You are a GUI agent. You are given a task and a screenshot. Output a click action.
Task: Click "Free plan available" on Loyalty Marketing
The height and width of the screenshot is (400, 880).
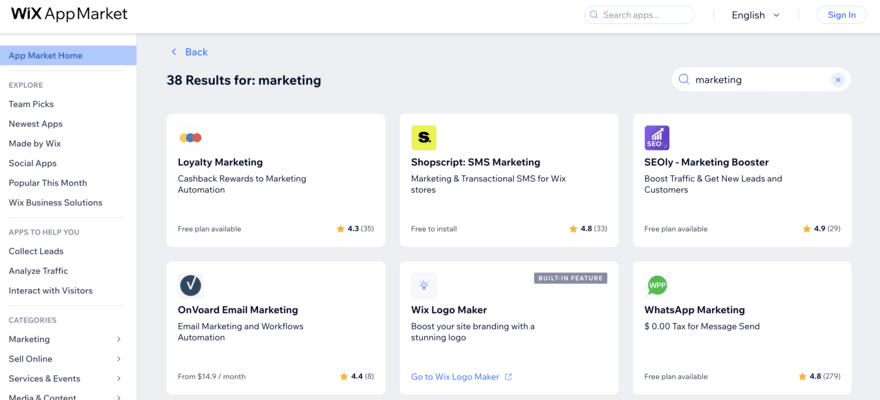point(209,229)
